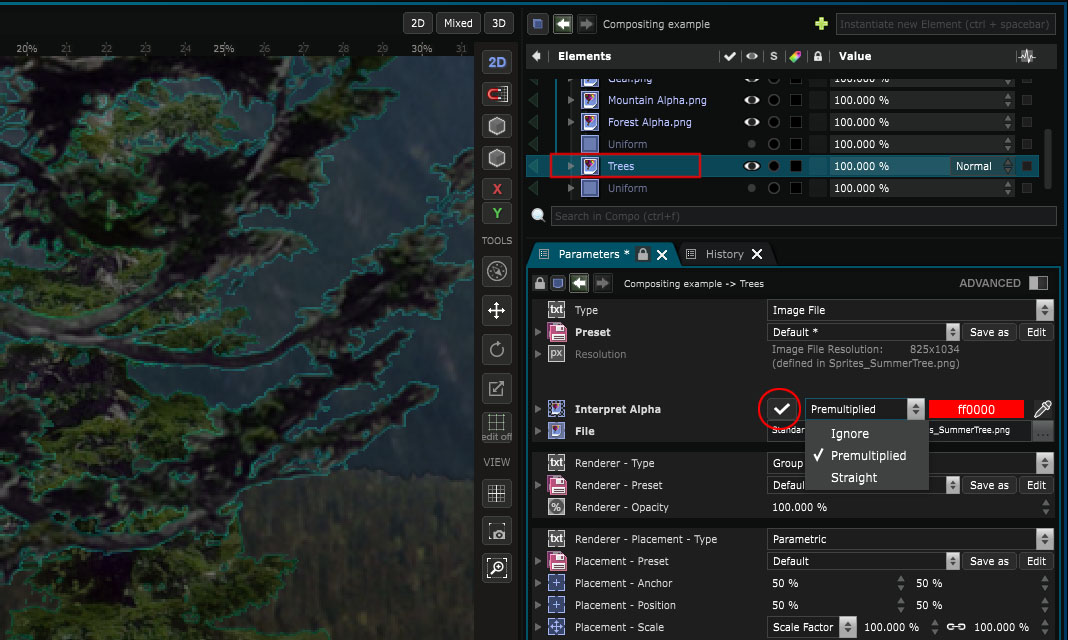Click the search magnifier icon in Compo
Viewport: 1068px width, 640px height.
tap(538, 215)
